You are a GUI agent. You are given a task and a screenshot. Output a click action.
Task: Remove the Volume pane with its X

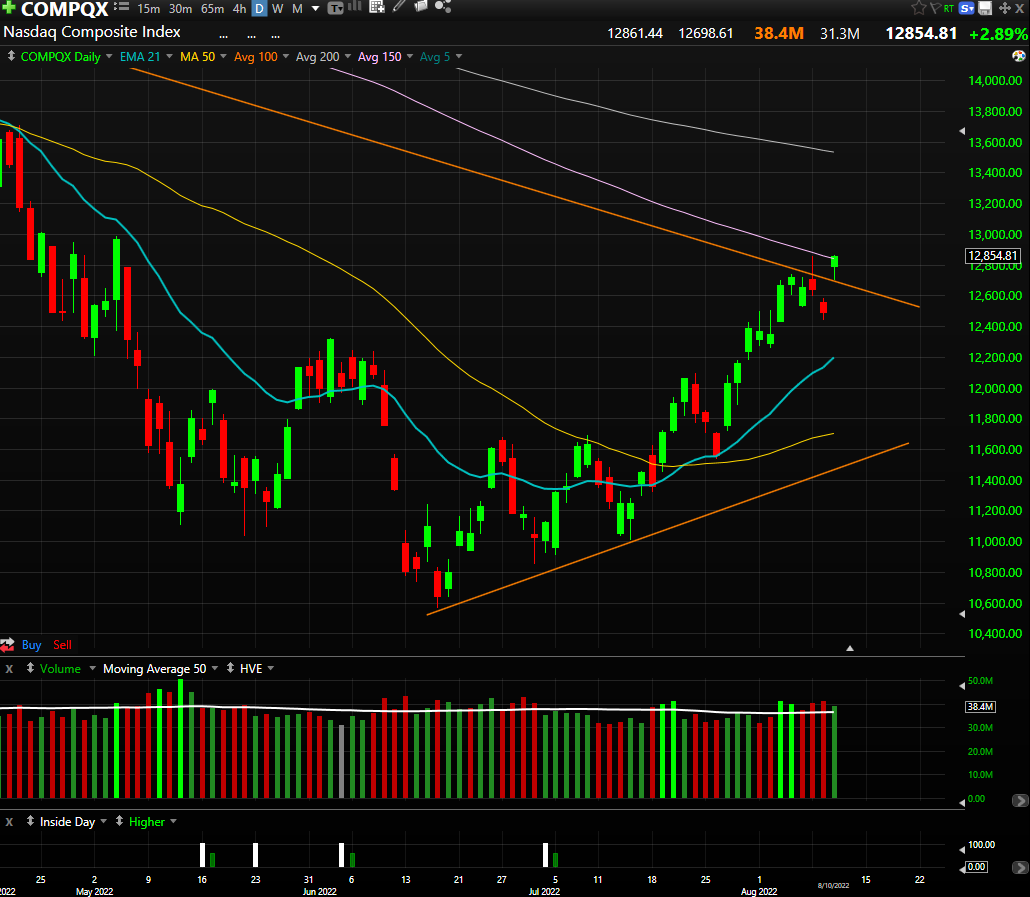[x=9, y=669]
